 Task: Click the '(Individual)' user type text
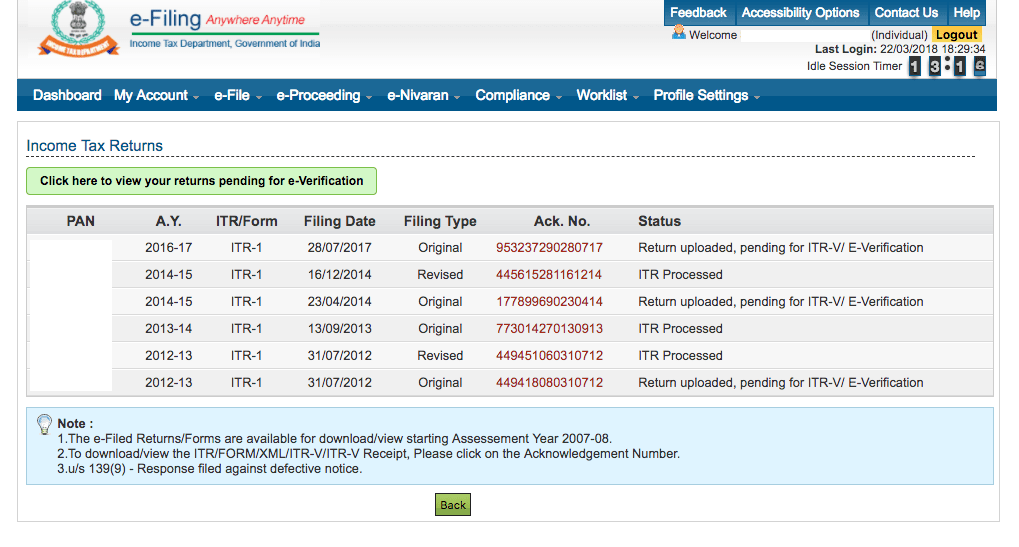tap(899, 35)
